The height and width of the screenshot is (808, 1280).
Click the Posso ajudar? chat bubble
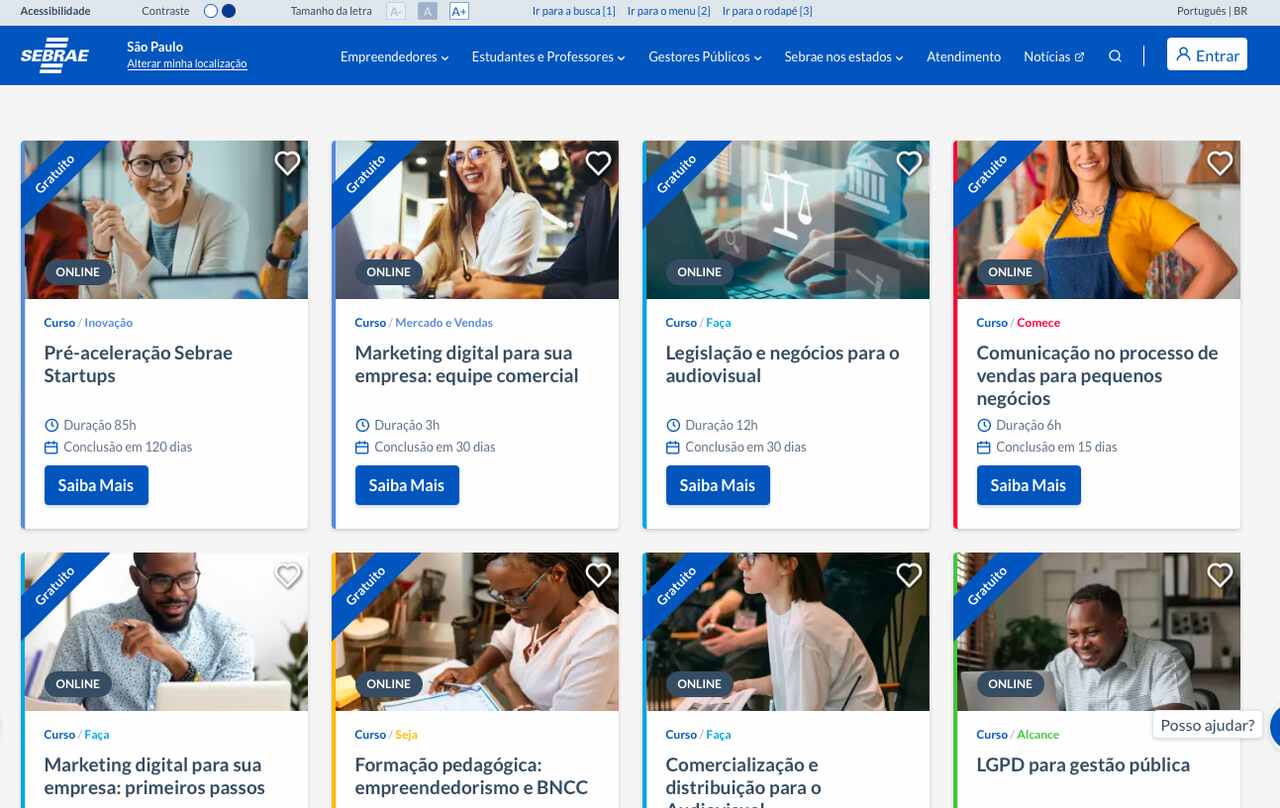tap(1207, 725)
